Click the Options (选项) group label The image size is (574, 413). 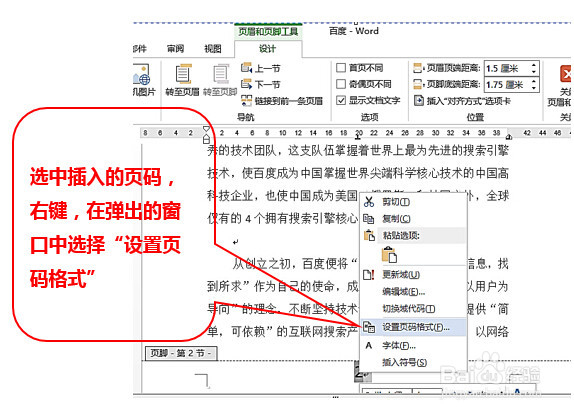(369, 117)
